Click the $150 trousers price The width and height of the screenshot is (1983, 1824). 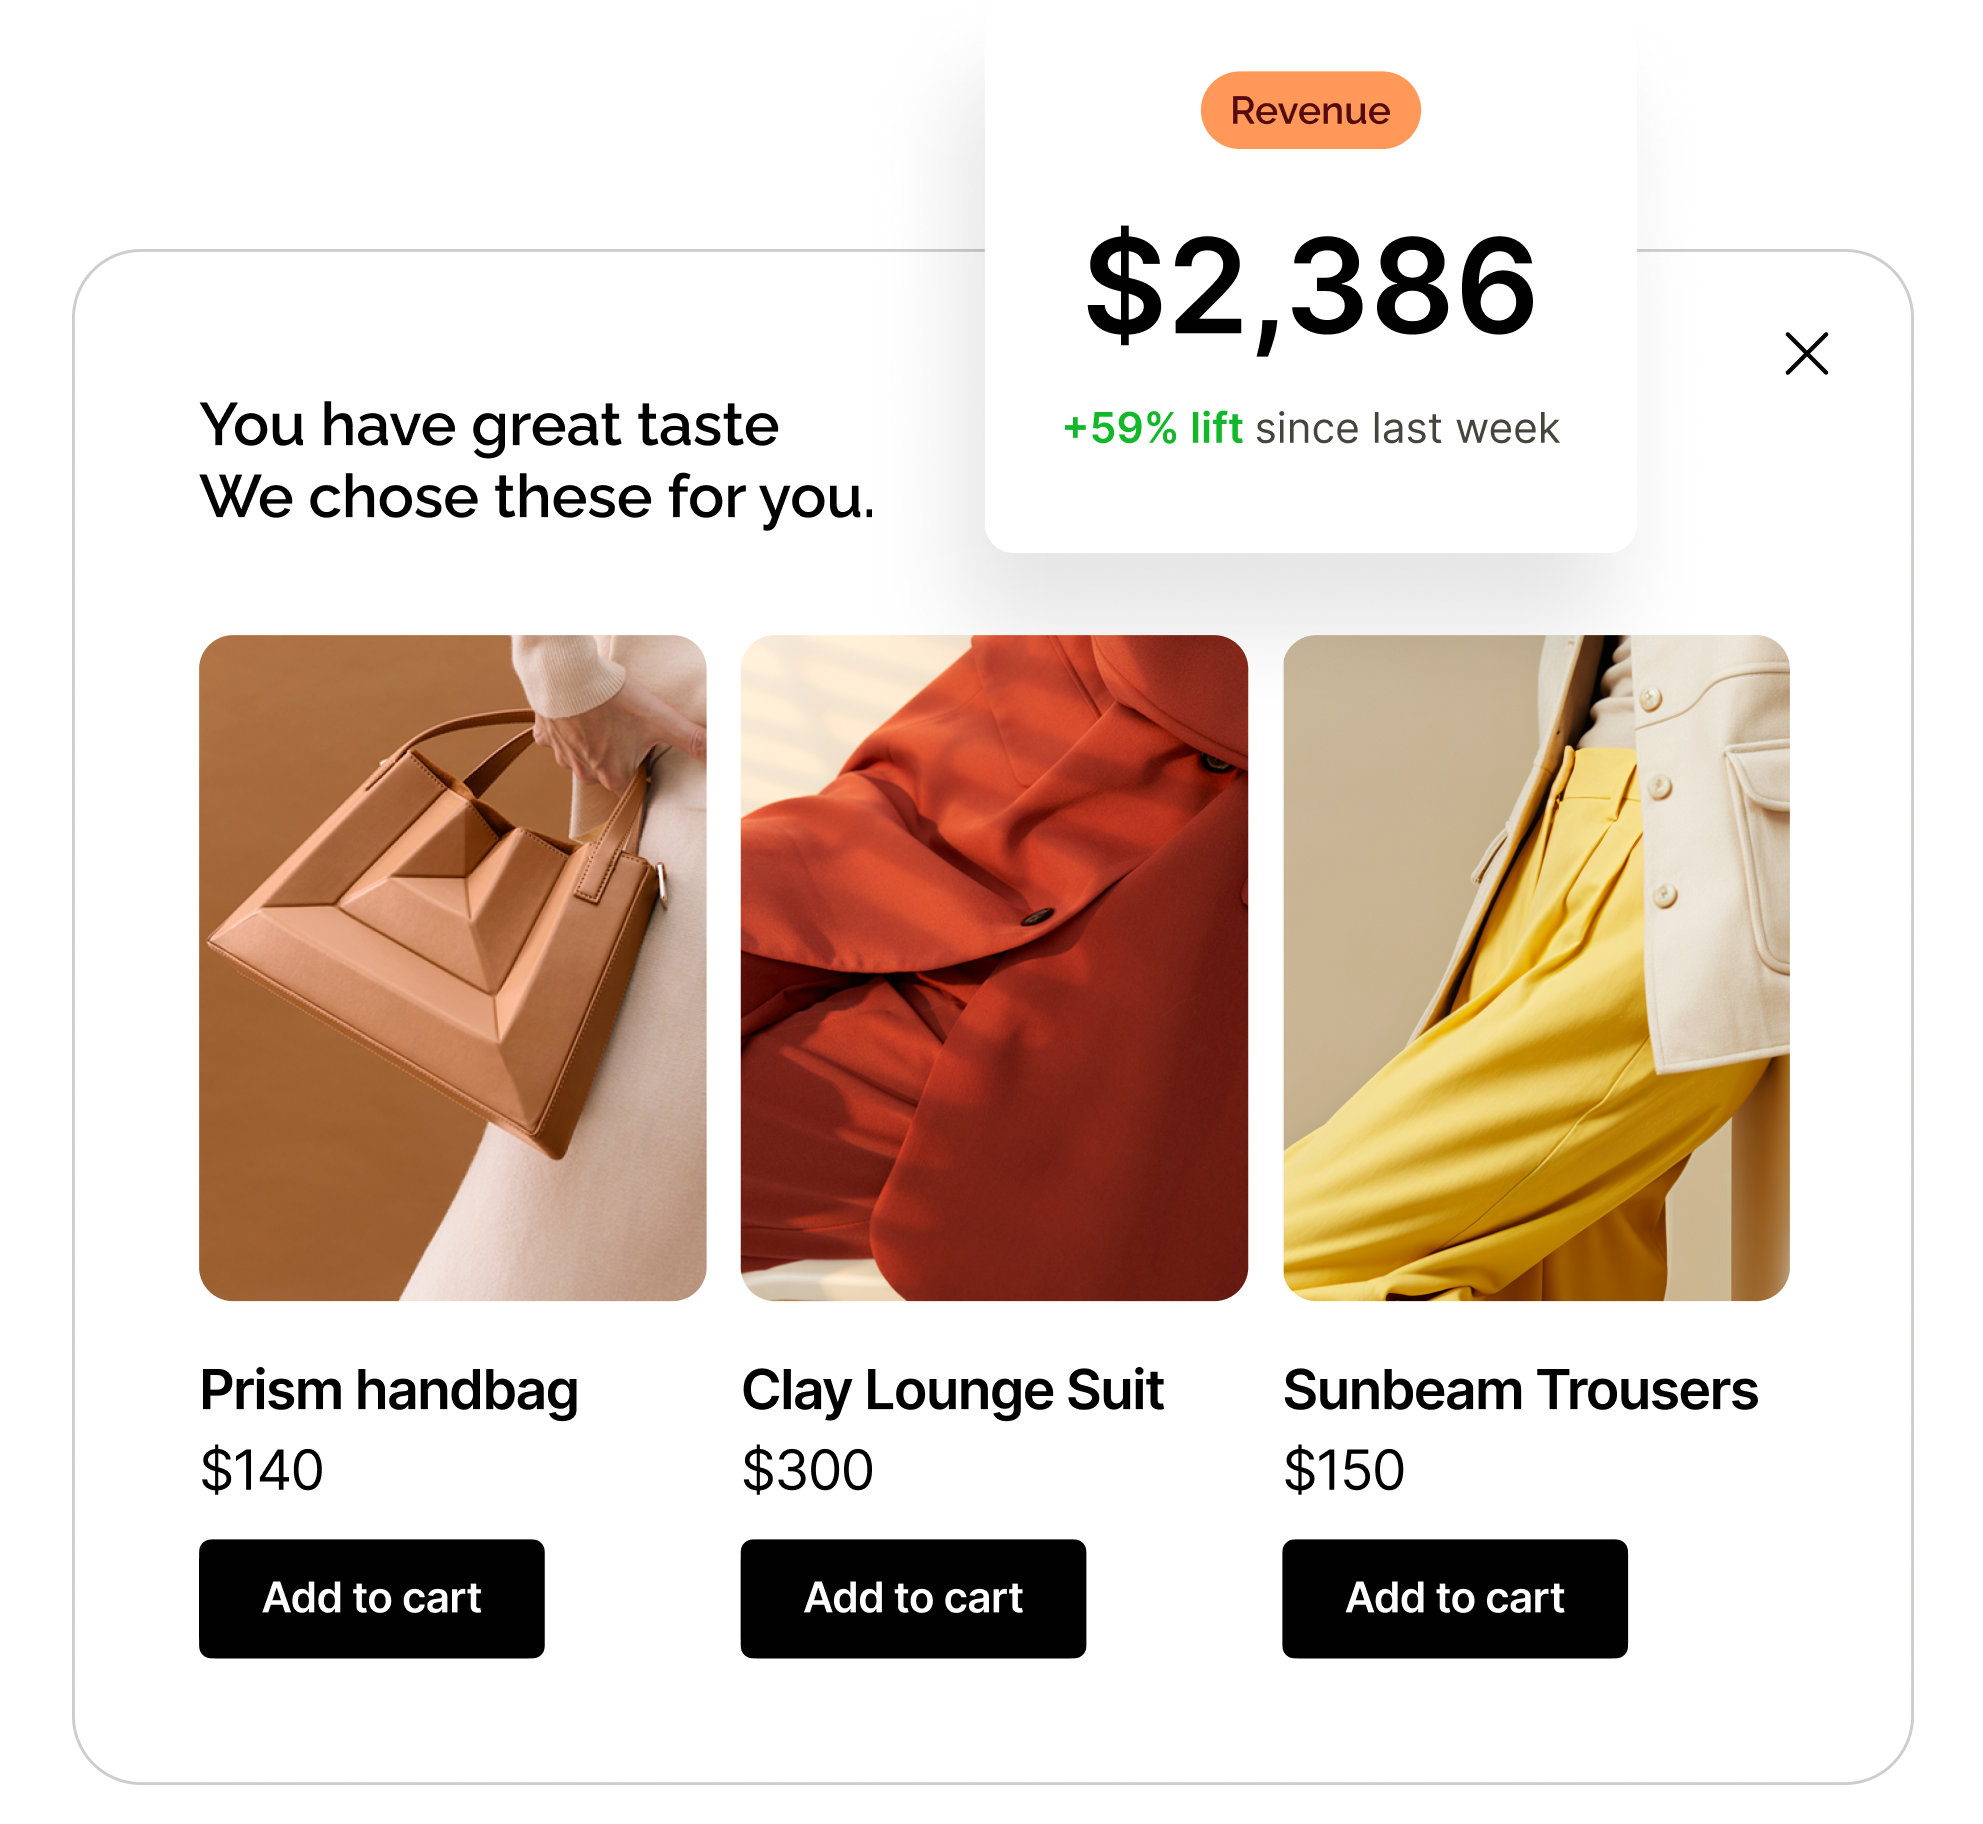pos(1344,1470)
